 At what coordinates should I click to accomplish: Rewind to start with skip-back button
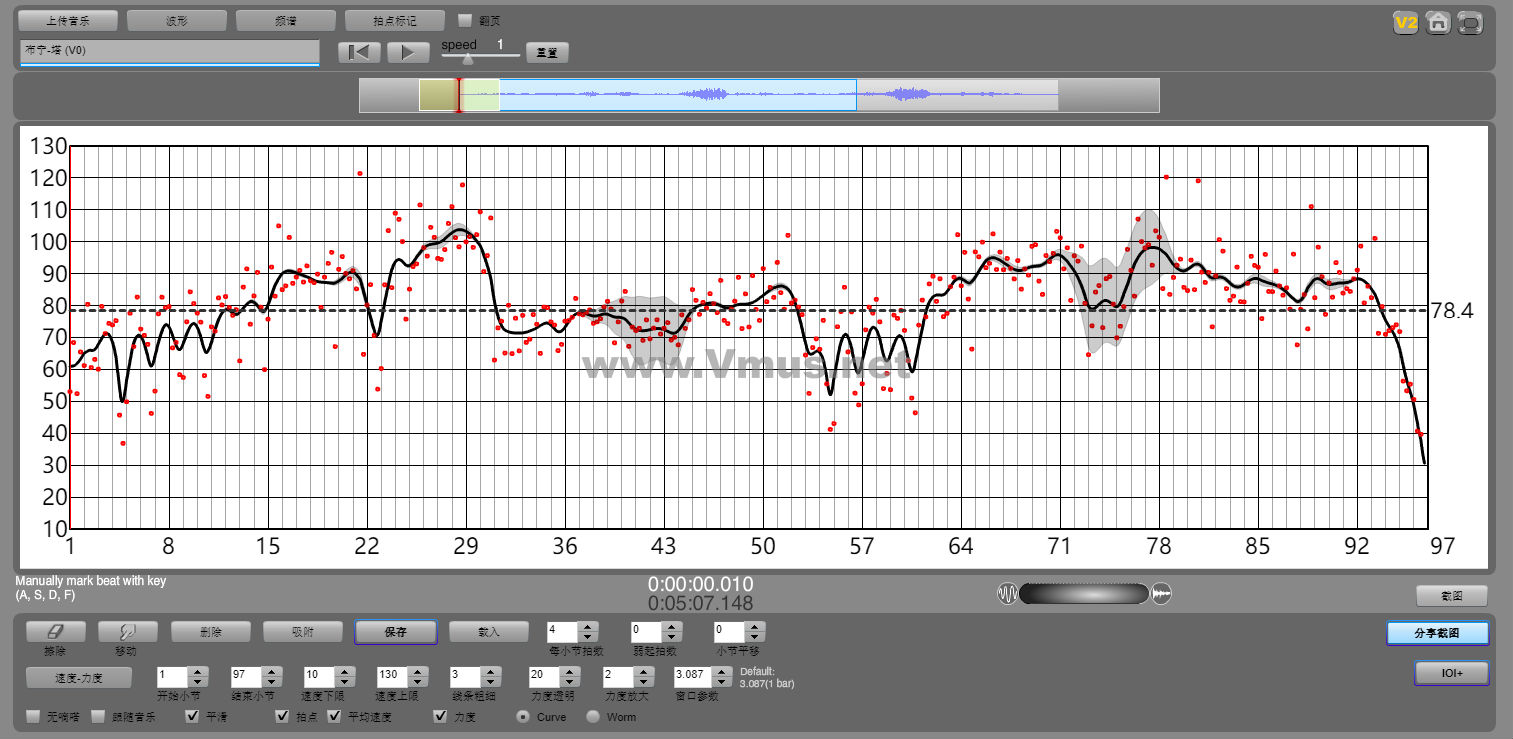pyautogui.click(x=359, y=53)
